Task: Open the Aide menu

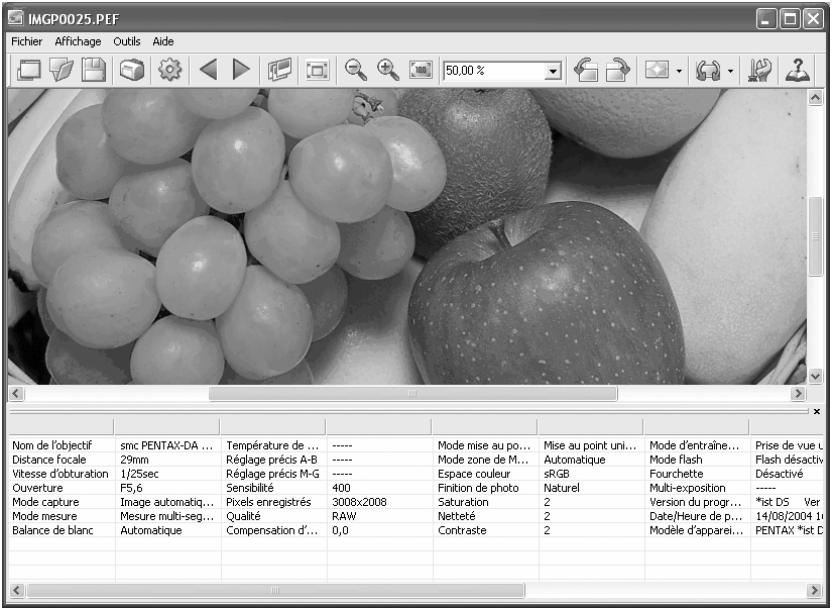Action: click(163, 41)
